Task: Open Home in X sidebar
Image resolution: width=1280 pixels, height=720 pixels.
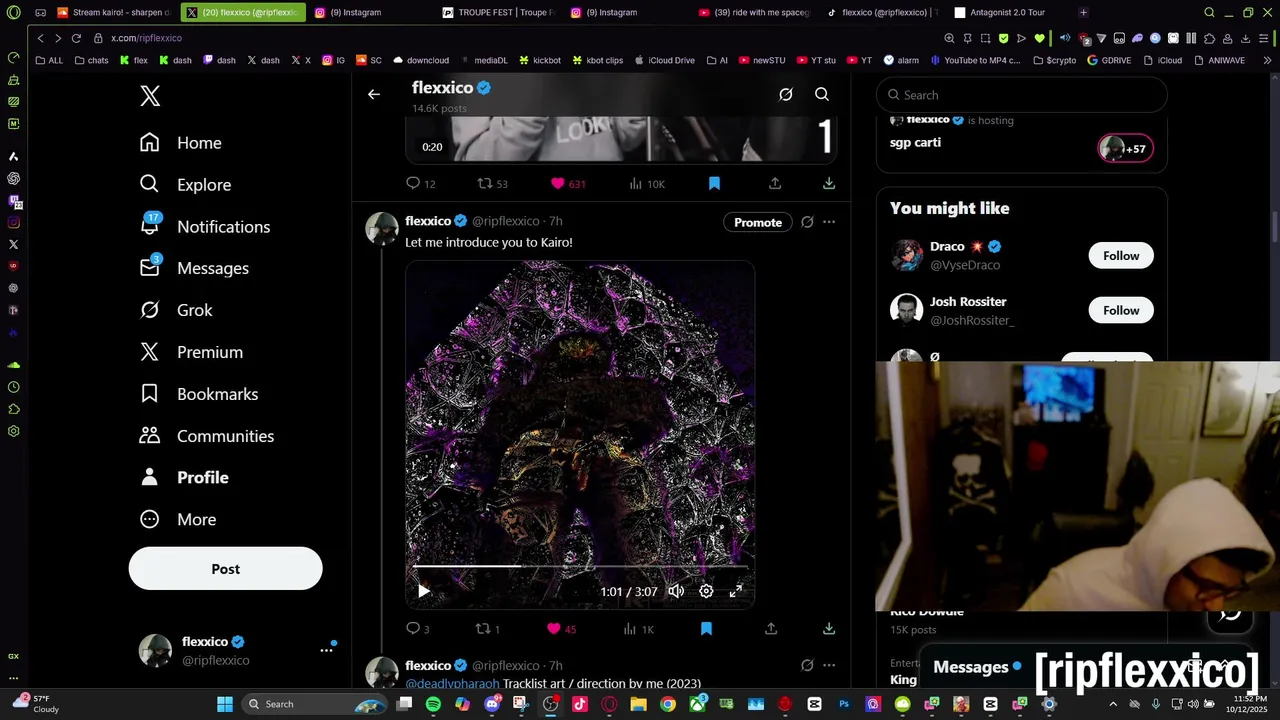Action: [x=181, y=143]
